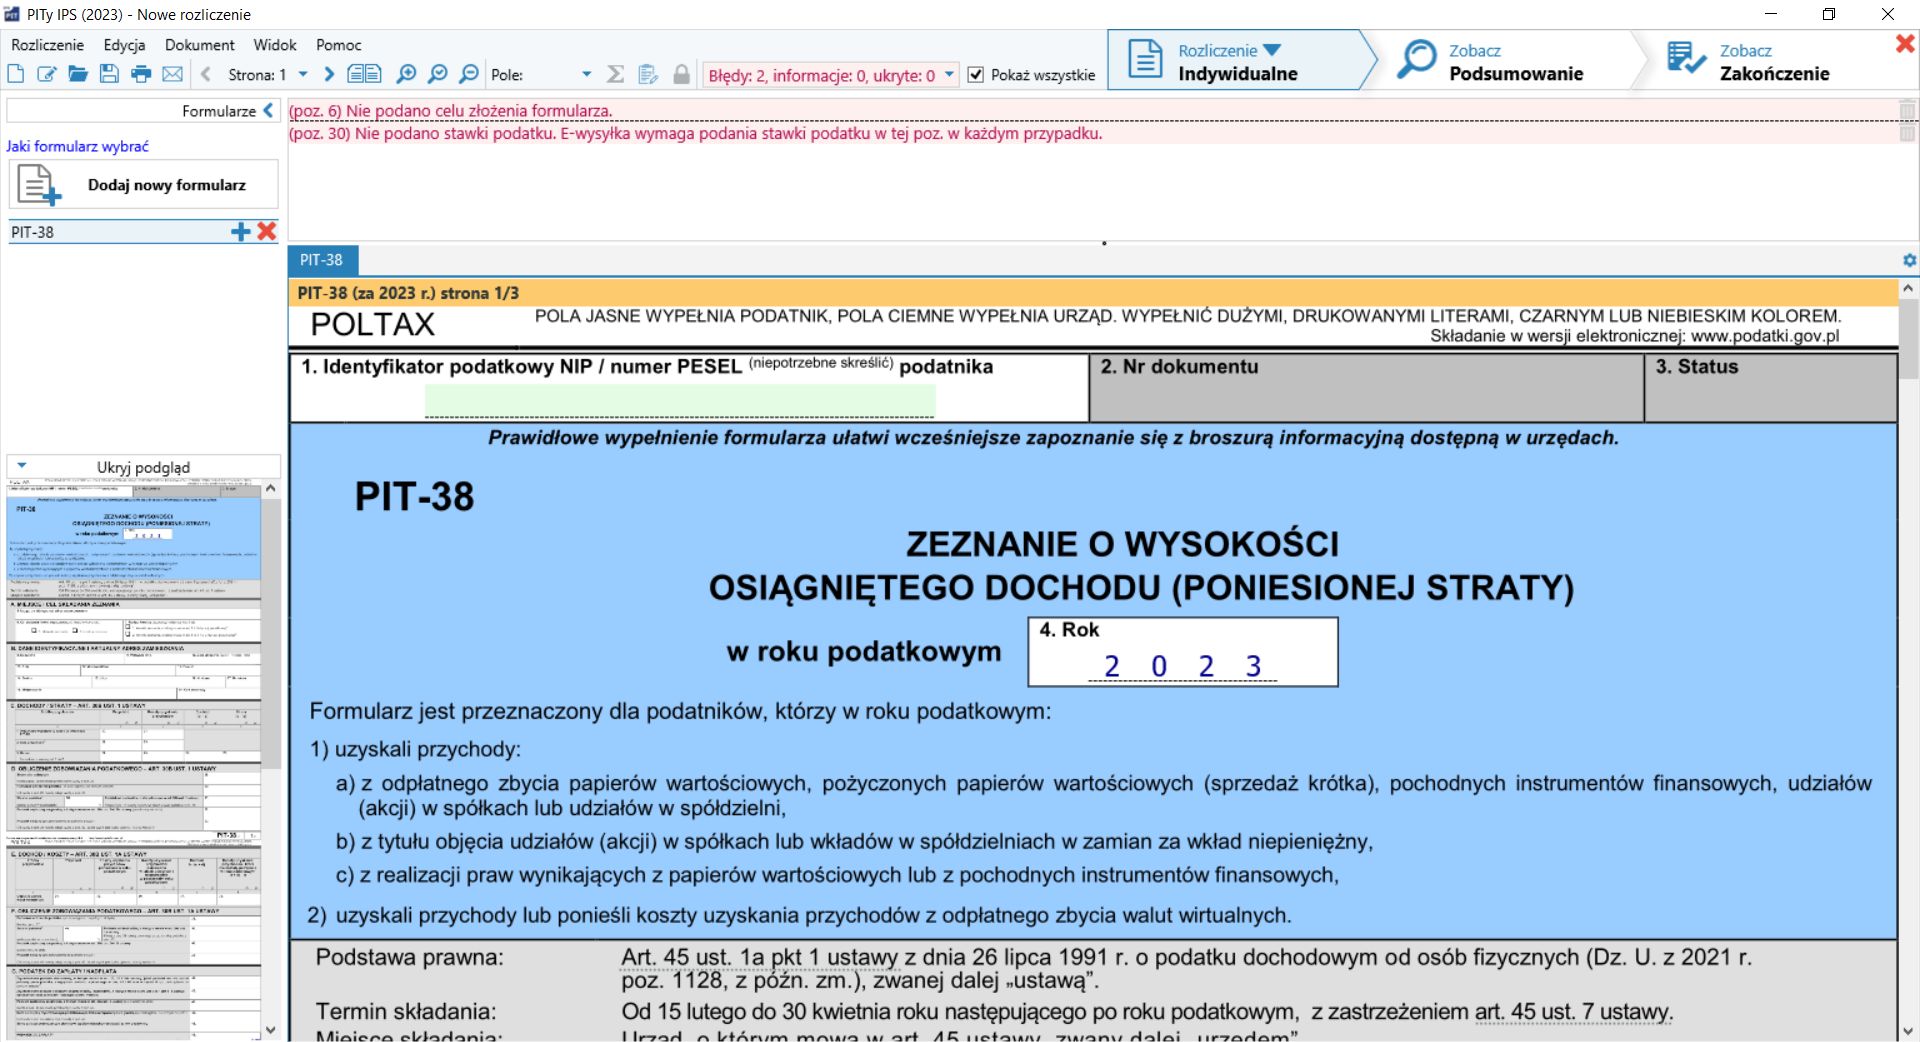The width and height of the screenshot is (1920, 1042).
Task: Dismiss the poz. 30 error message
Action: point(1907,133)
